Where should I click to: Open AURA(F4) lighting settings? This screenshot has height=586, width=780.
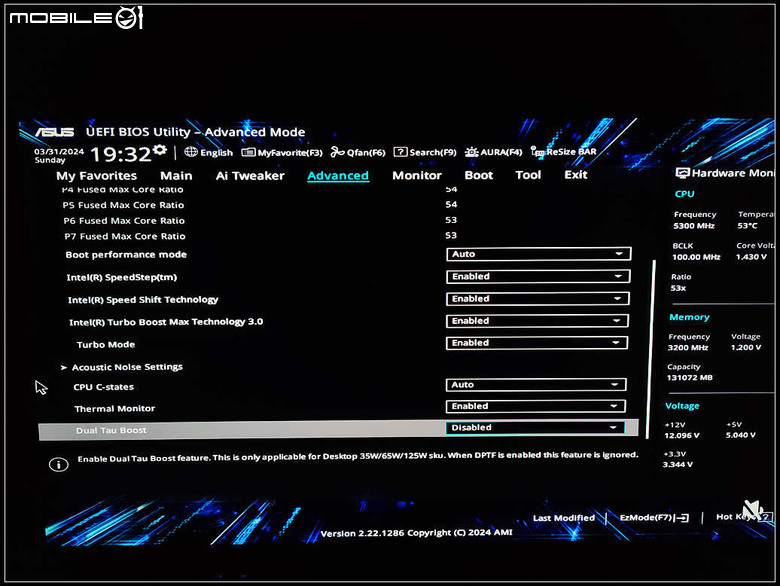[493, 152]
